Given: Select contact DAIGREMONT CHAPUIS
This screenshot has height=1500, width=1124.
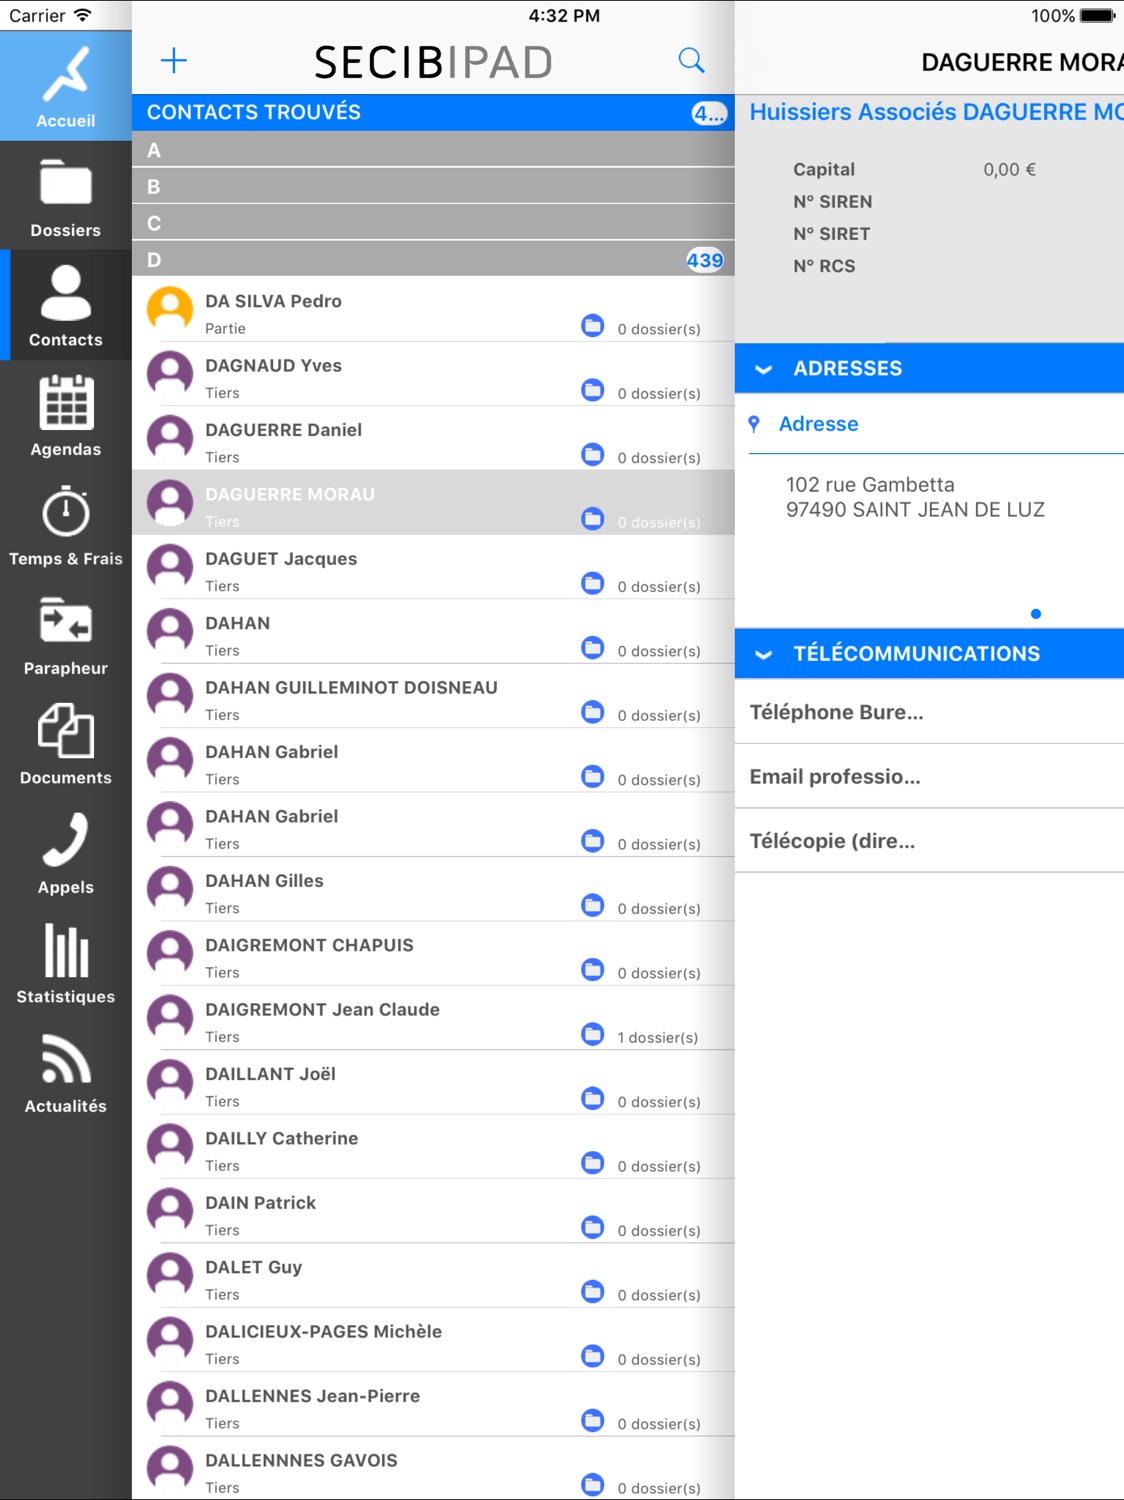Looking at the screenshot, I should [433, 953].
